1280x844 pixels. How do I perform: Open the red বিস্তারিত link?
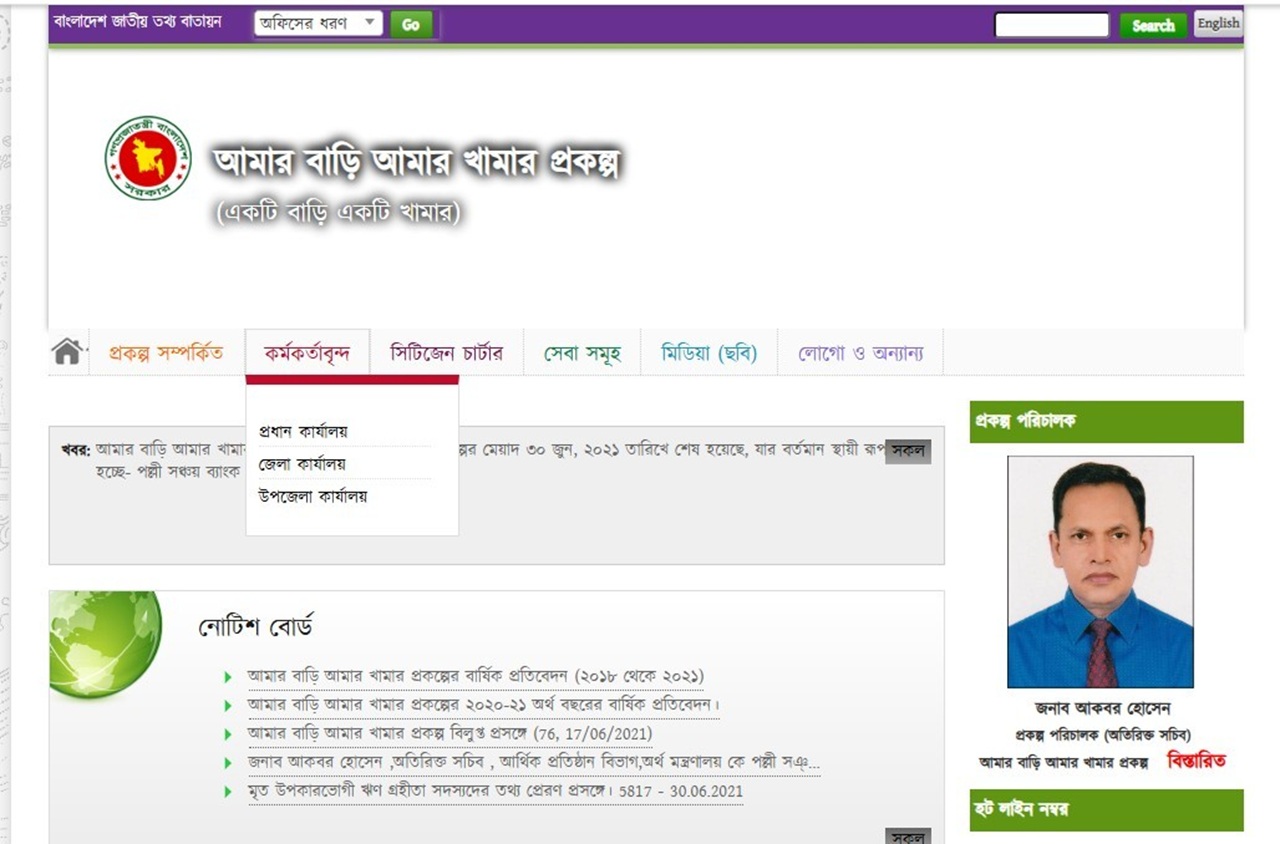click(1196, 761)
